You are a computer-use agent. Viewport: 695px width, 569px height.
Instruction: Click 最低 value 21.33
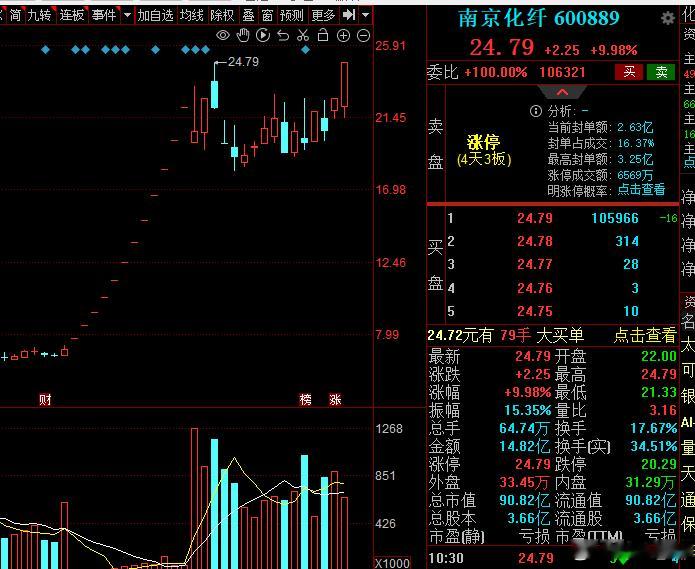[659, 392]
